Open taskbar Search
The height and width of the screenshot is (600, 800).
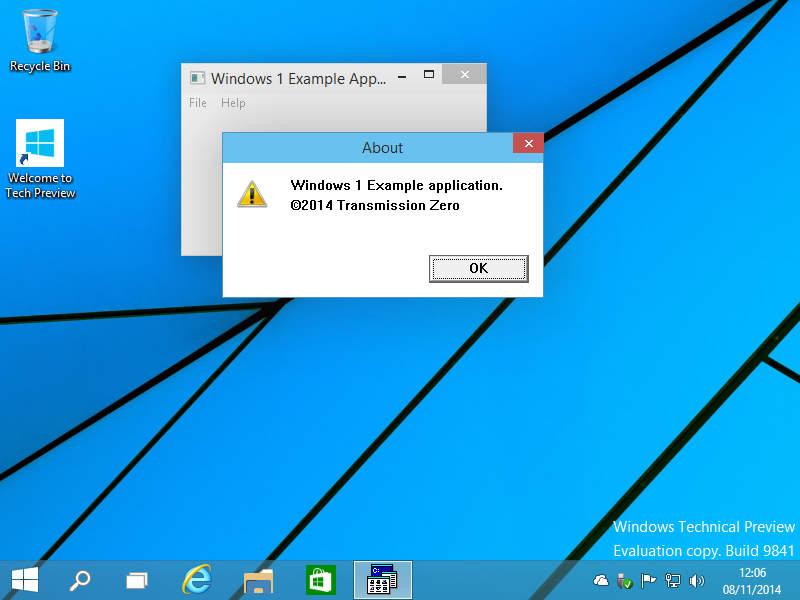pos(80,580)
